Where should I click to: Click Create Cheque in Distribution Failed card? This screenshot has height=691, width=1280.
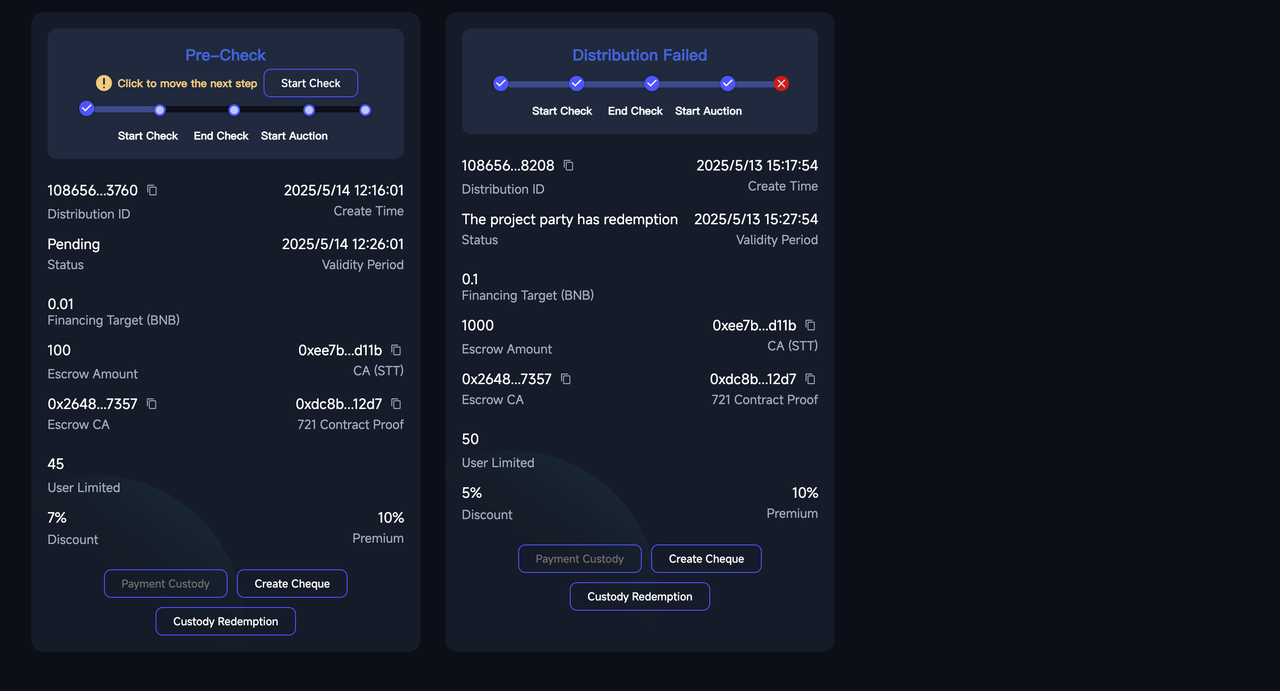706,559
